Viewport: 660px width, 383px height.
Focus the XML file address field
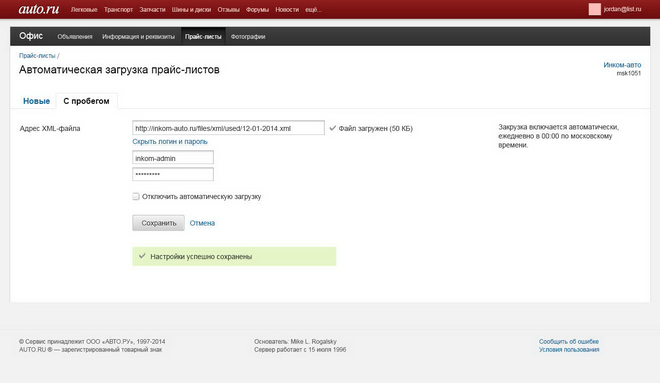pyautogui.click(x=228, y=128)
